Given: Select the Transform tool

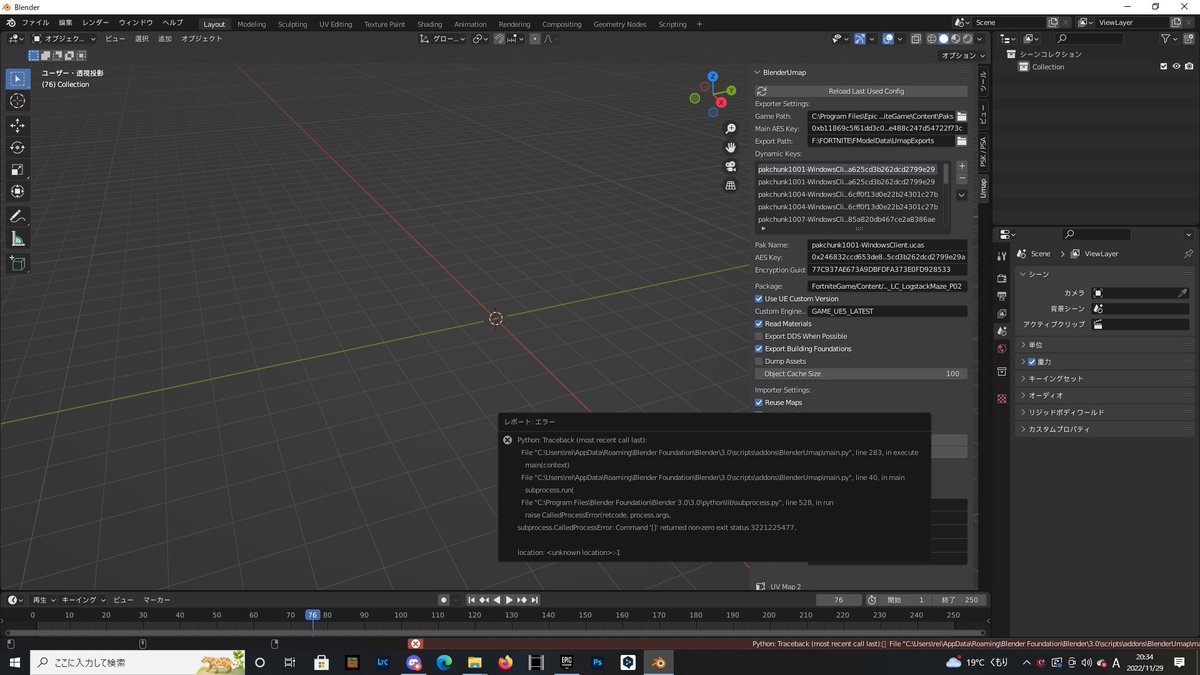Looking at the screenshot, I should 18,191.
